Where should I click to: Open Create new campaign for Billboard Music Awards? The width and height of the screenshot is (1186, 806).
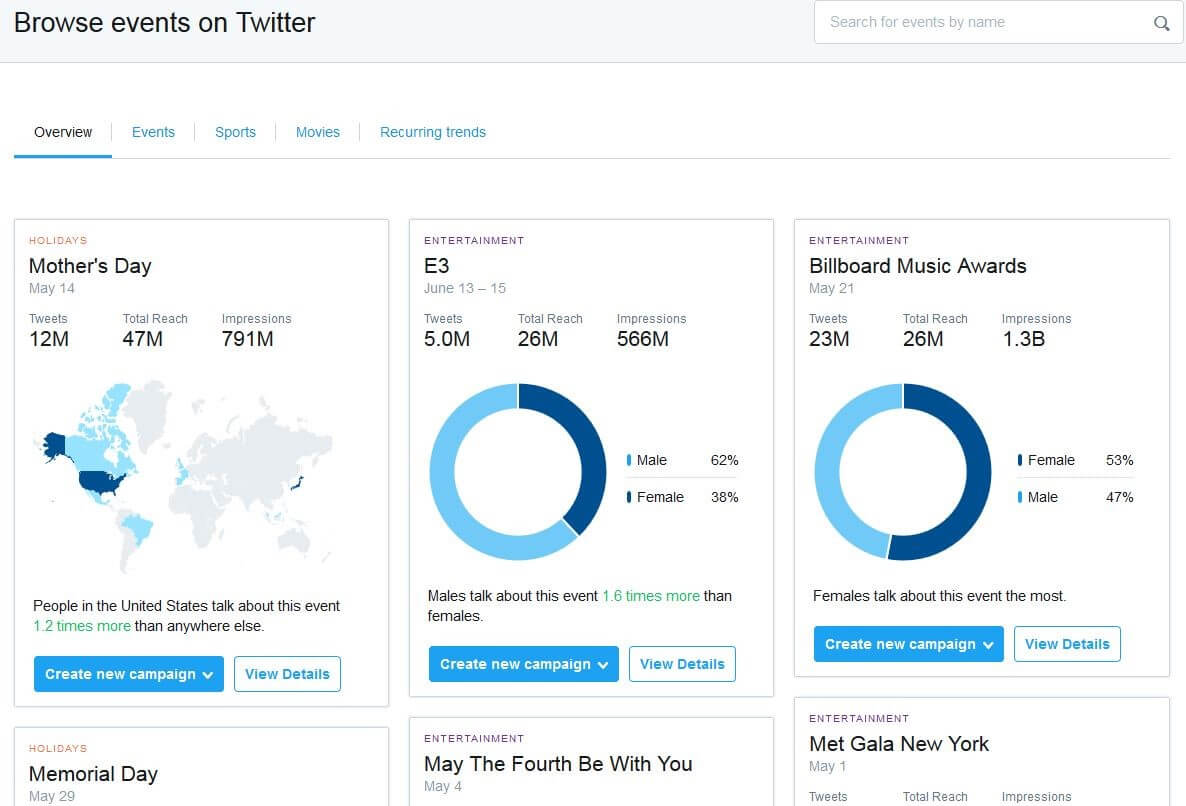(x=909, y=644)
